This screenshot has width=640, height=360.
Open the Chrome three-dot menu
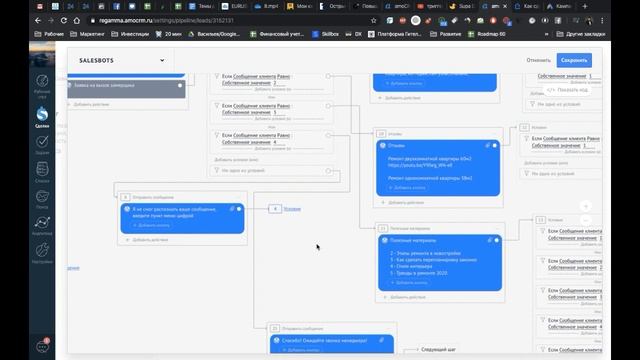(x=602, y=20)
